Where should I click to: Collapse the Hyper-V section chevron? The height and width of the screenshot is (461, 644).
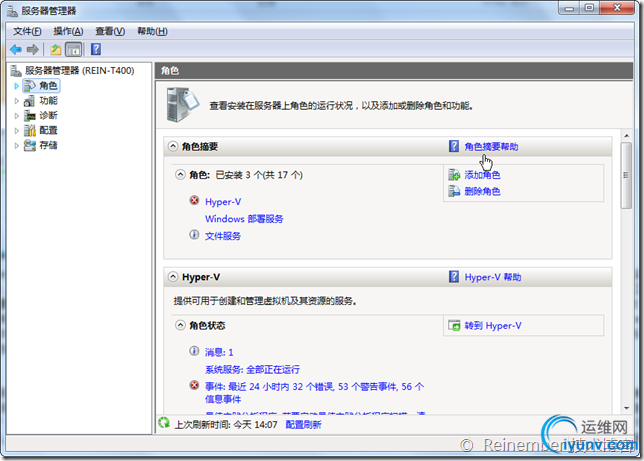(173, 277)
